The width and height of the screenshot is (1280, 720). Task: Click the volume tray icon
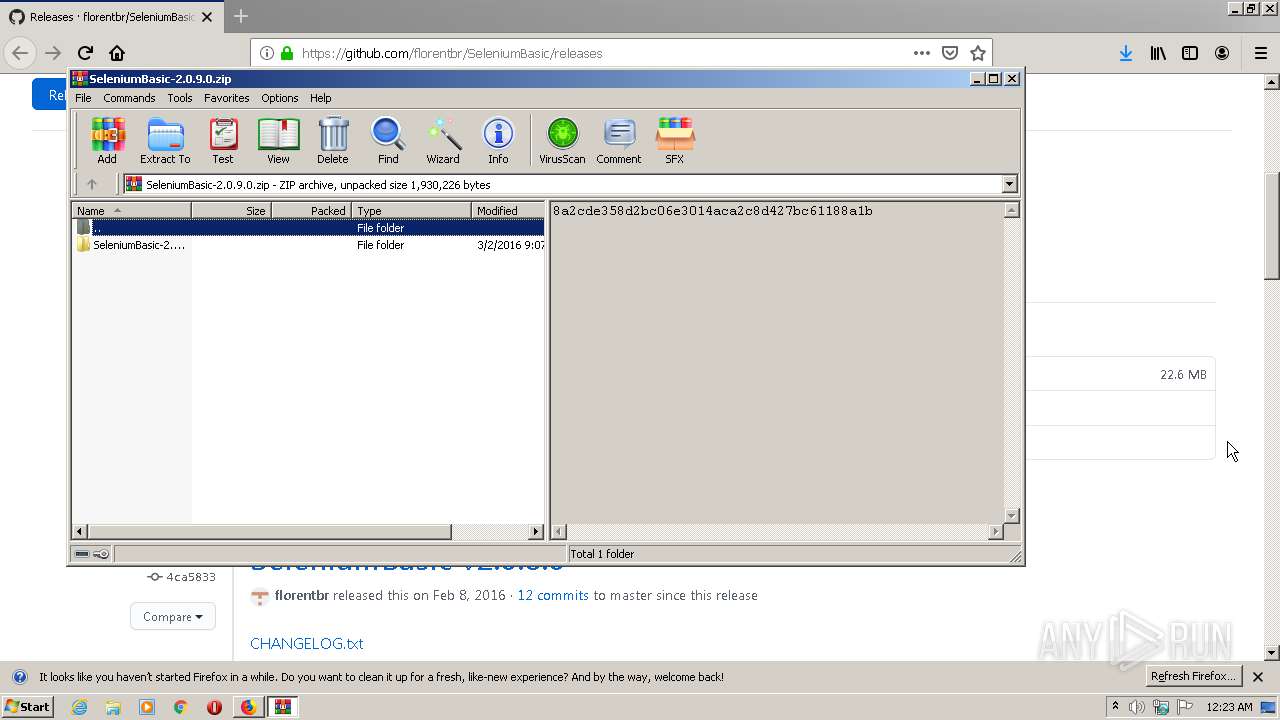[1137, 707]
